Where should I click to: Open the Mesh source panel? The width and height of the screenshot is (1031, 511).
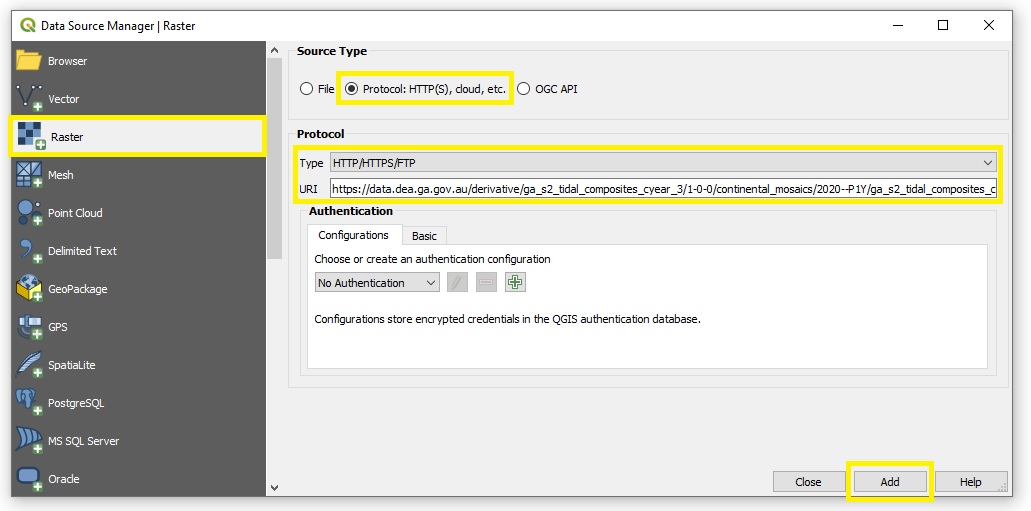[138, 175]
